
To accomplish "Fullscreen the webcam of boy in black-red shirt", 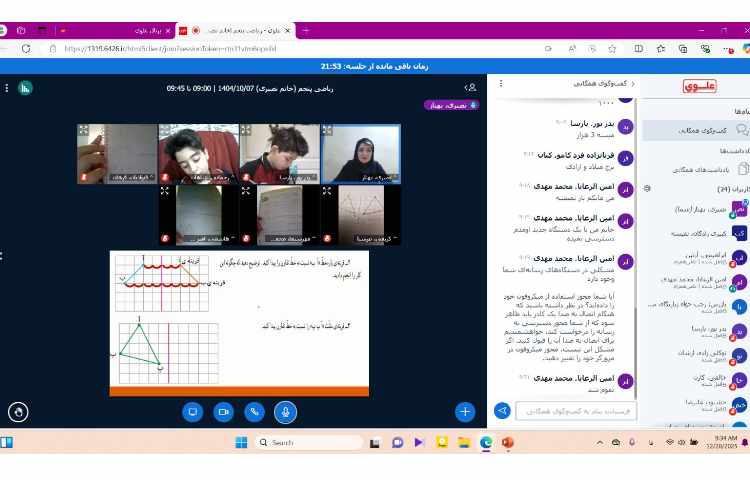I will (x=246, y=130).
